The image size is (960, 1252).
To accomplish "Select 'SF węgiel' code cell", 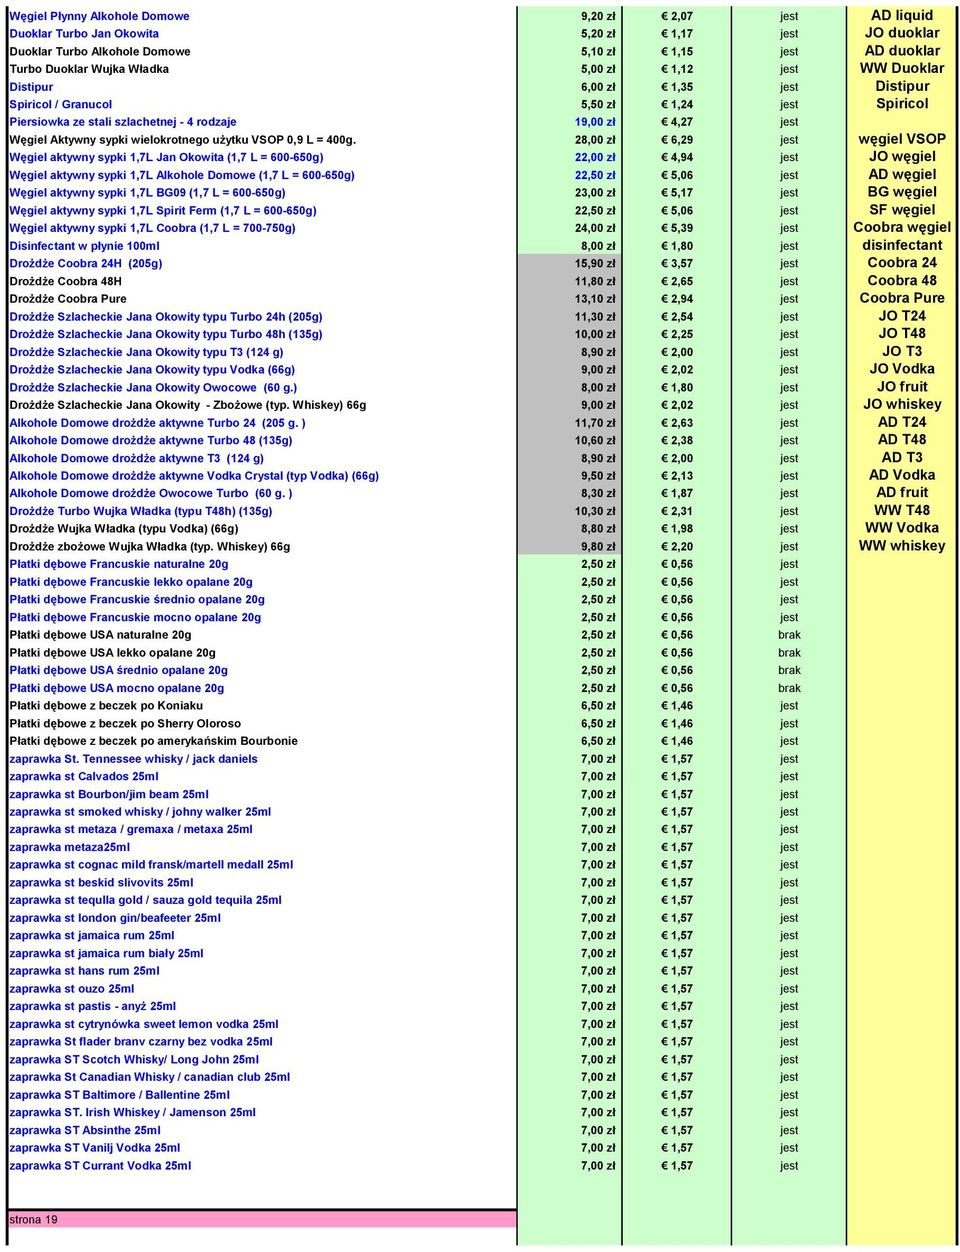I will coord(902,210).
